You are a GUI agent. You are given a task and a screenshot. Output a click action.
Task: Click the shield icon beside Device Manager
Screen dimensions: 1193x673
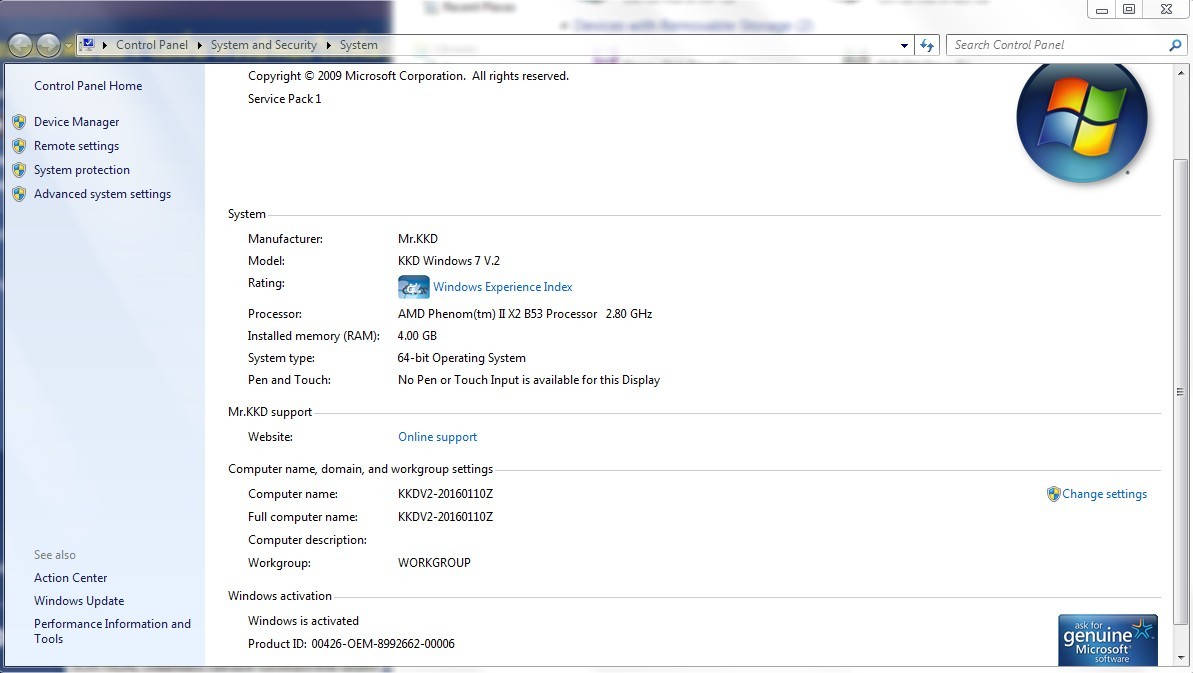20,122
